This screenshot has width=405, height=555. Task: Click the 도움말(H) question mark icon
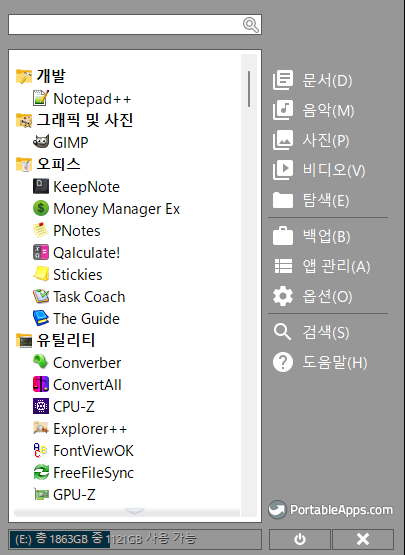[x=283, y=362]
